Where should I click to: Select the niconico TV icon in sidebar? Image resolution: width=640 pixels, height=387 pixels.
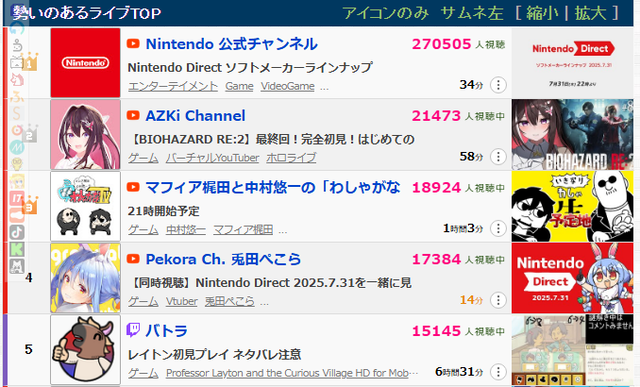[17, 62]
